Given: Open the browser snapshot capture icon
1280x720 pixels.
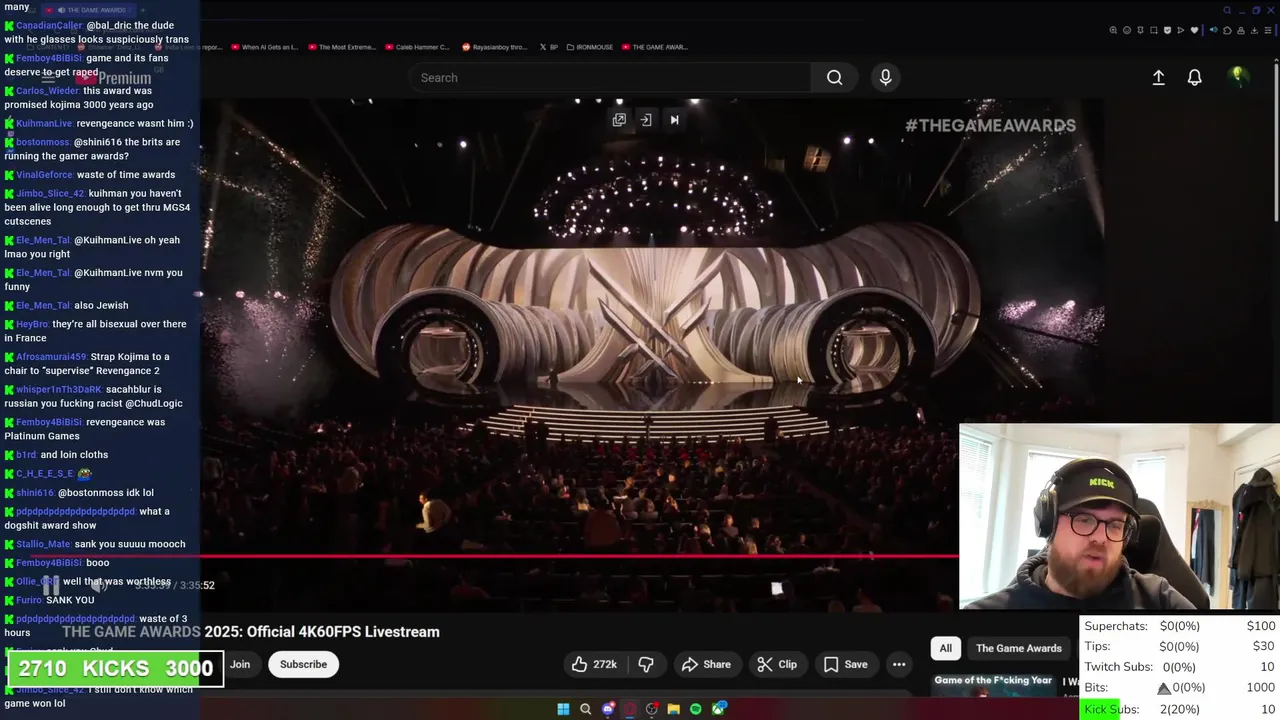Looking at the screenshot, I should click(1154, 30).
